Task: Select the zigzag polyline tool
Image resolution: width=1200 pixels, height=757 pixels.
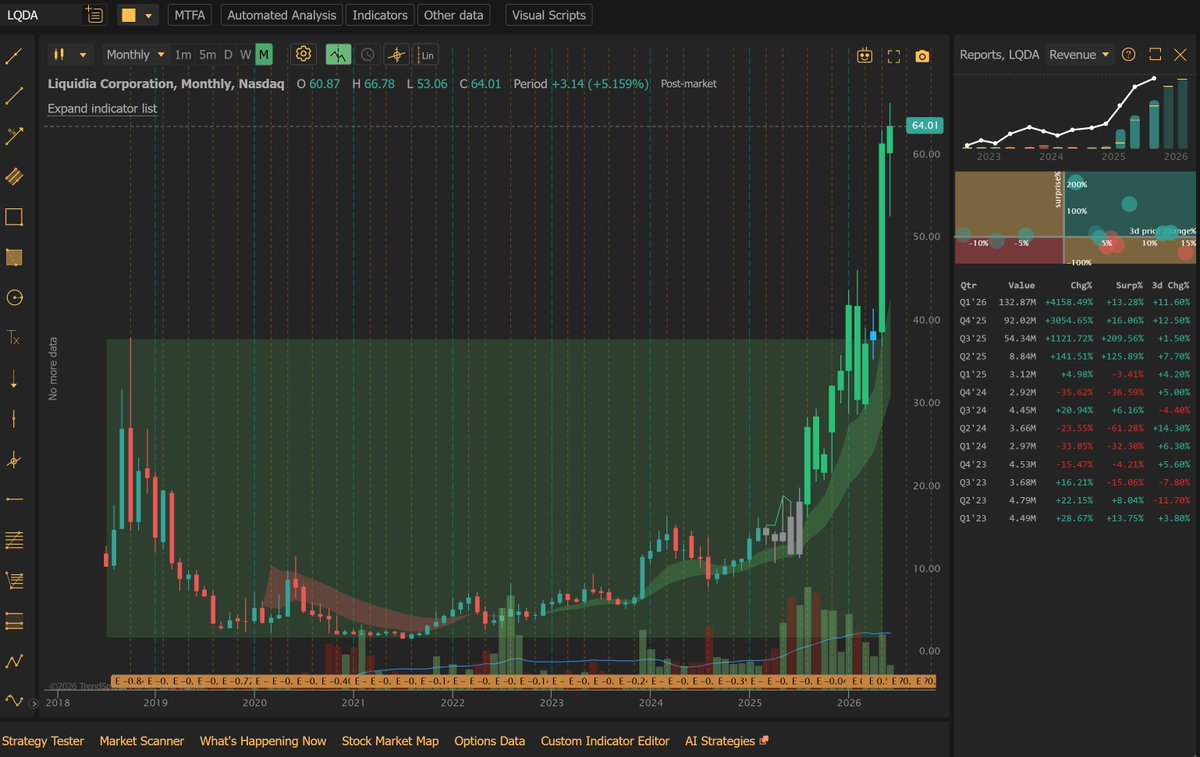Action: pyautogui.click(x=14, y=661)
